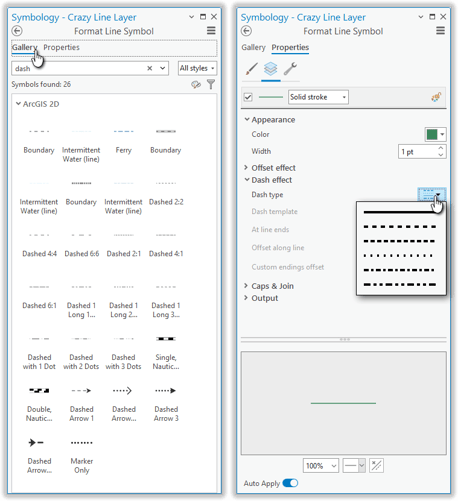Click the gallery view options icon beside funnel
Screen dimensions: 458x501
coord(196,85)
